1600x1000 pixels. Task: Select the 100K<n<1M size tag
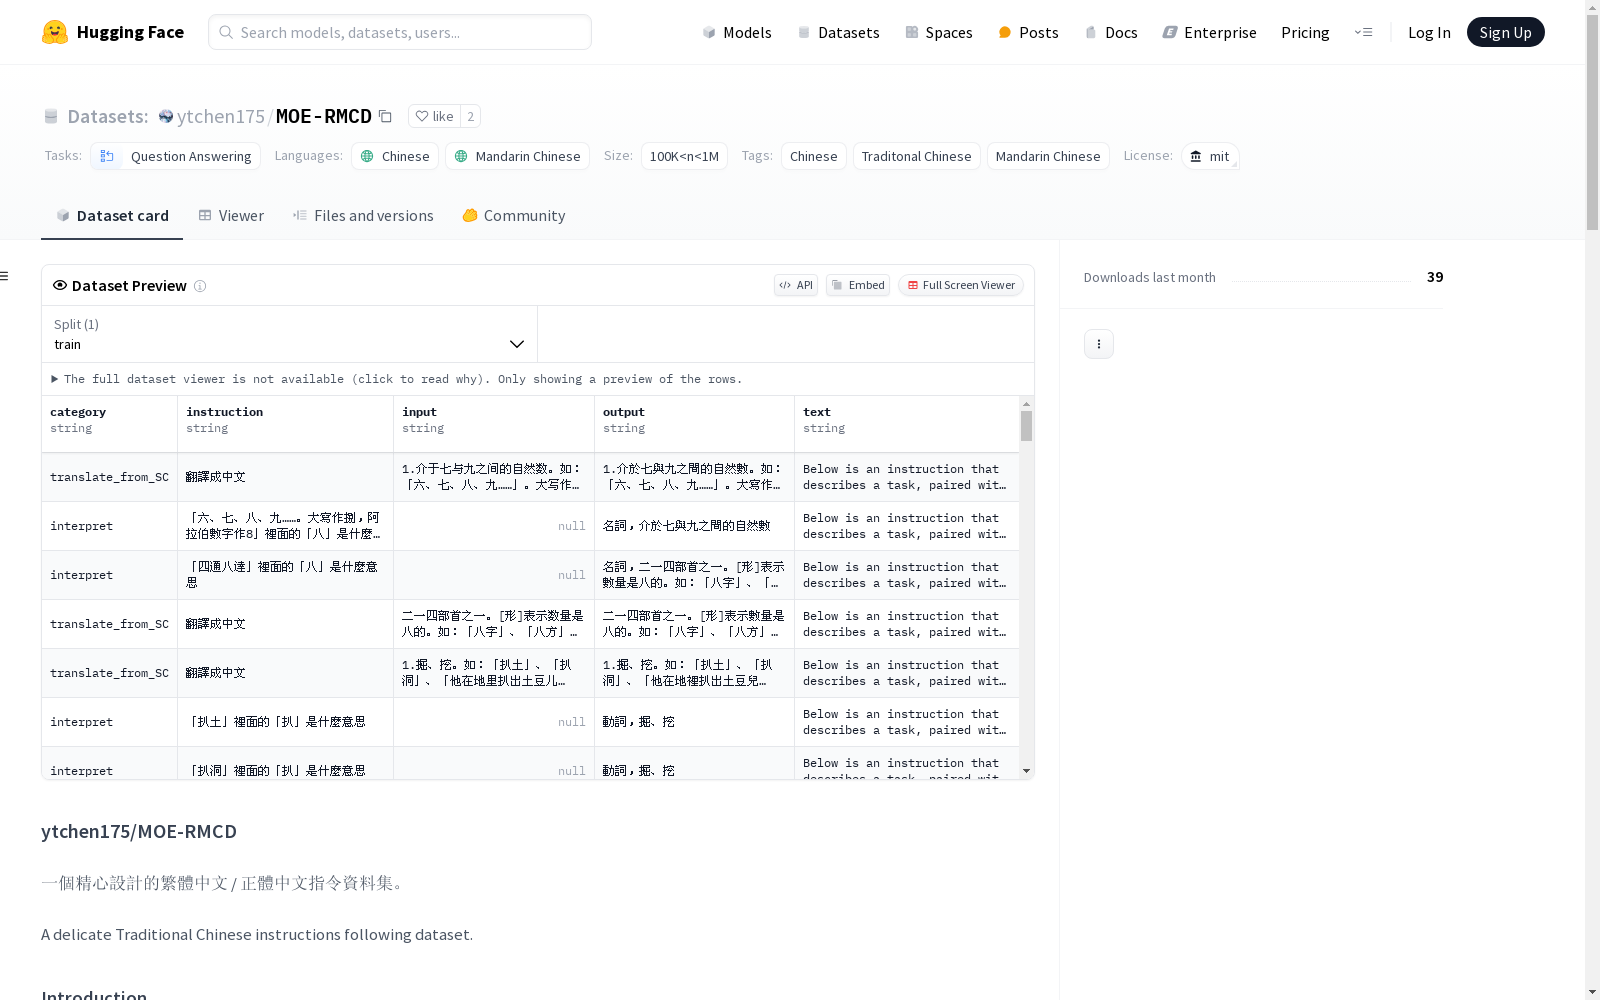click(x=684, y=156)
